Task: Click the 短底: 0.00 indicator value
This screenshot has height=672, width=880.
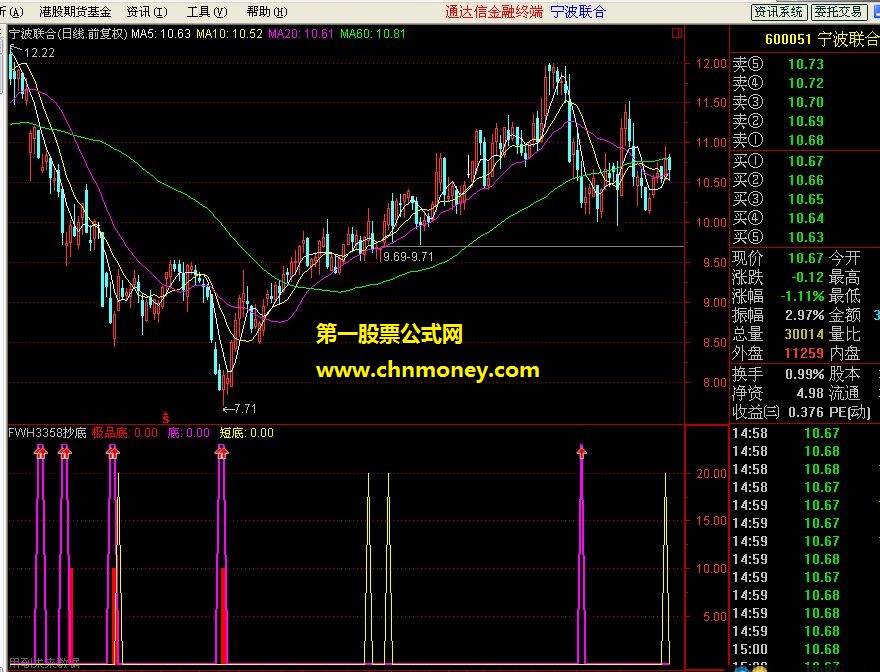Action: [246, 433]
